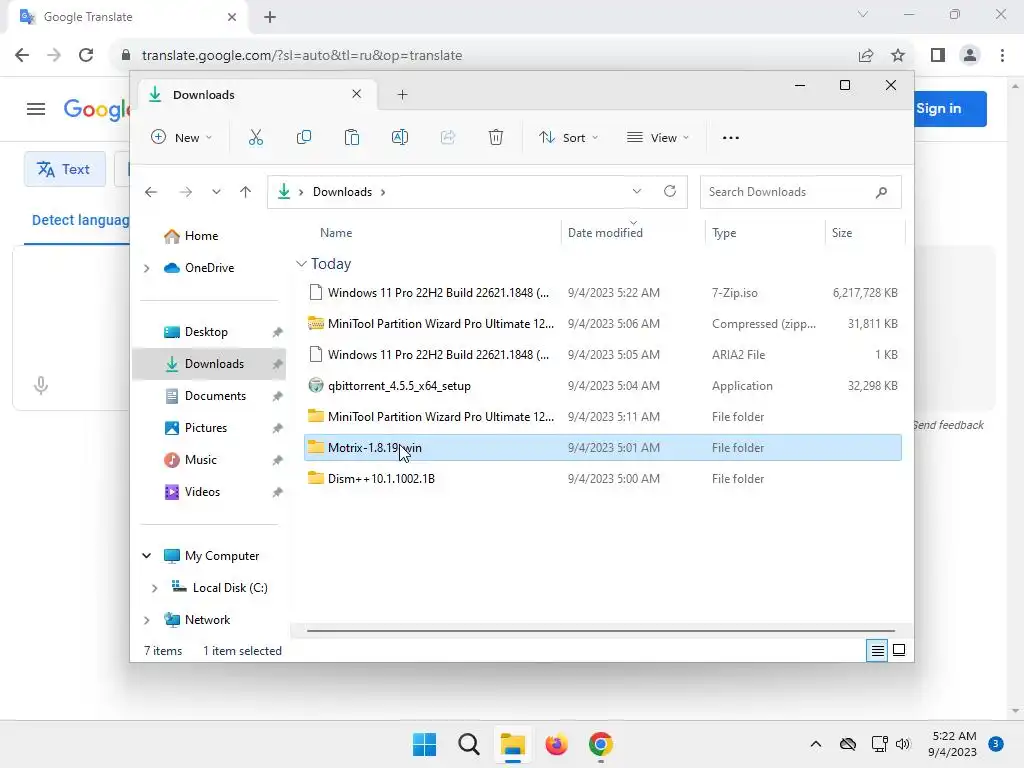Click File Explorer icon on taskbar
This screenshot has height=768, width=1024.
click(x=513, y=744)
